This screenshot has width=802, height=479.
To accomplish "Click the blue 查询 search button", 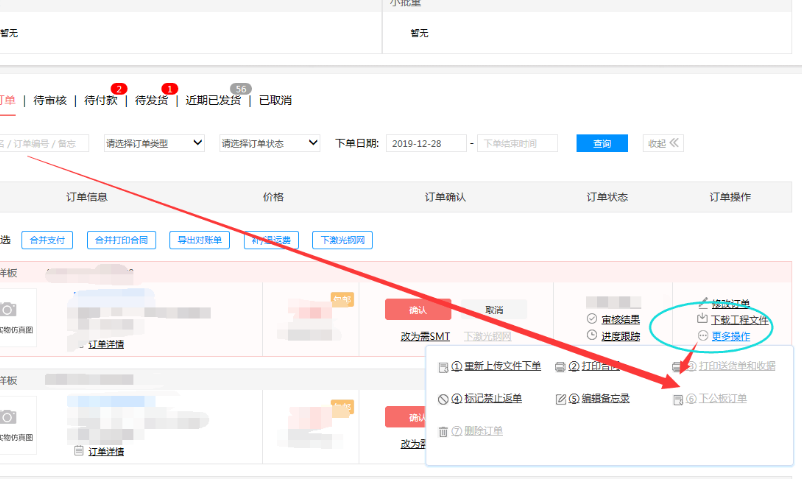I will [x=602, y=143].
